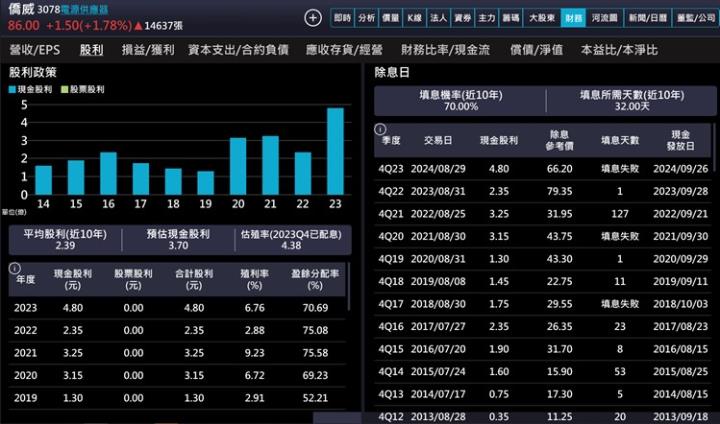Image resolution: width=720 pixels, height=424 pixels.
Task: Go to 損益/獲利 sub-tab
Action: pyautogui.click(x=148, y=50)
